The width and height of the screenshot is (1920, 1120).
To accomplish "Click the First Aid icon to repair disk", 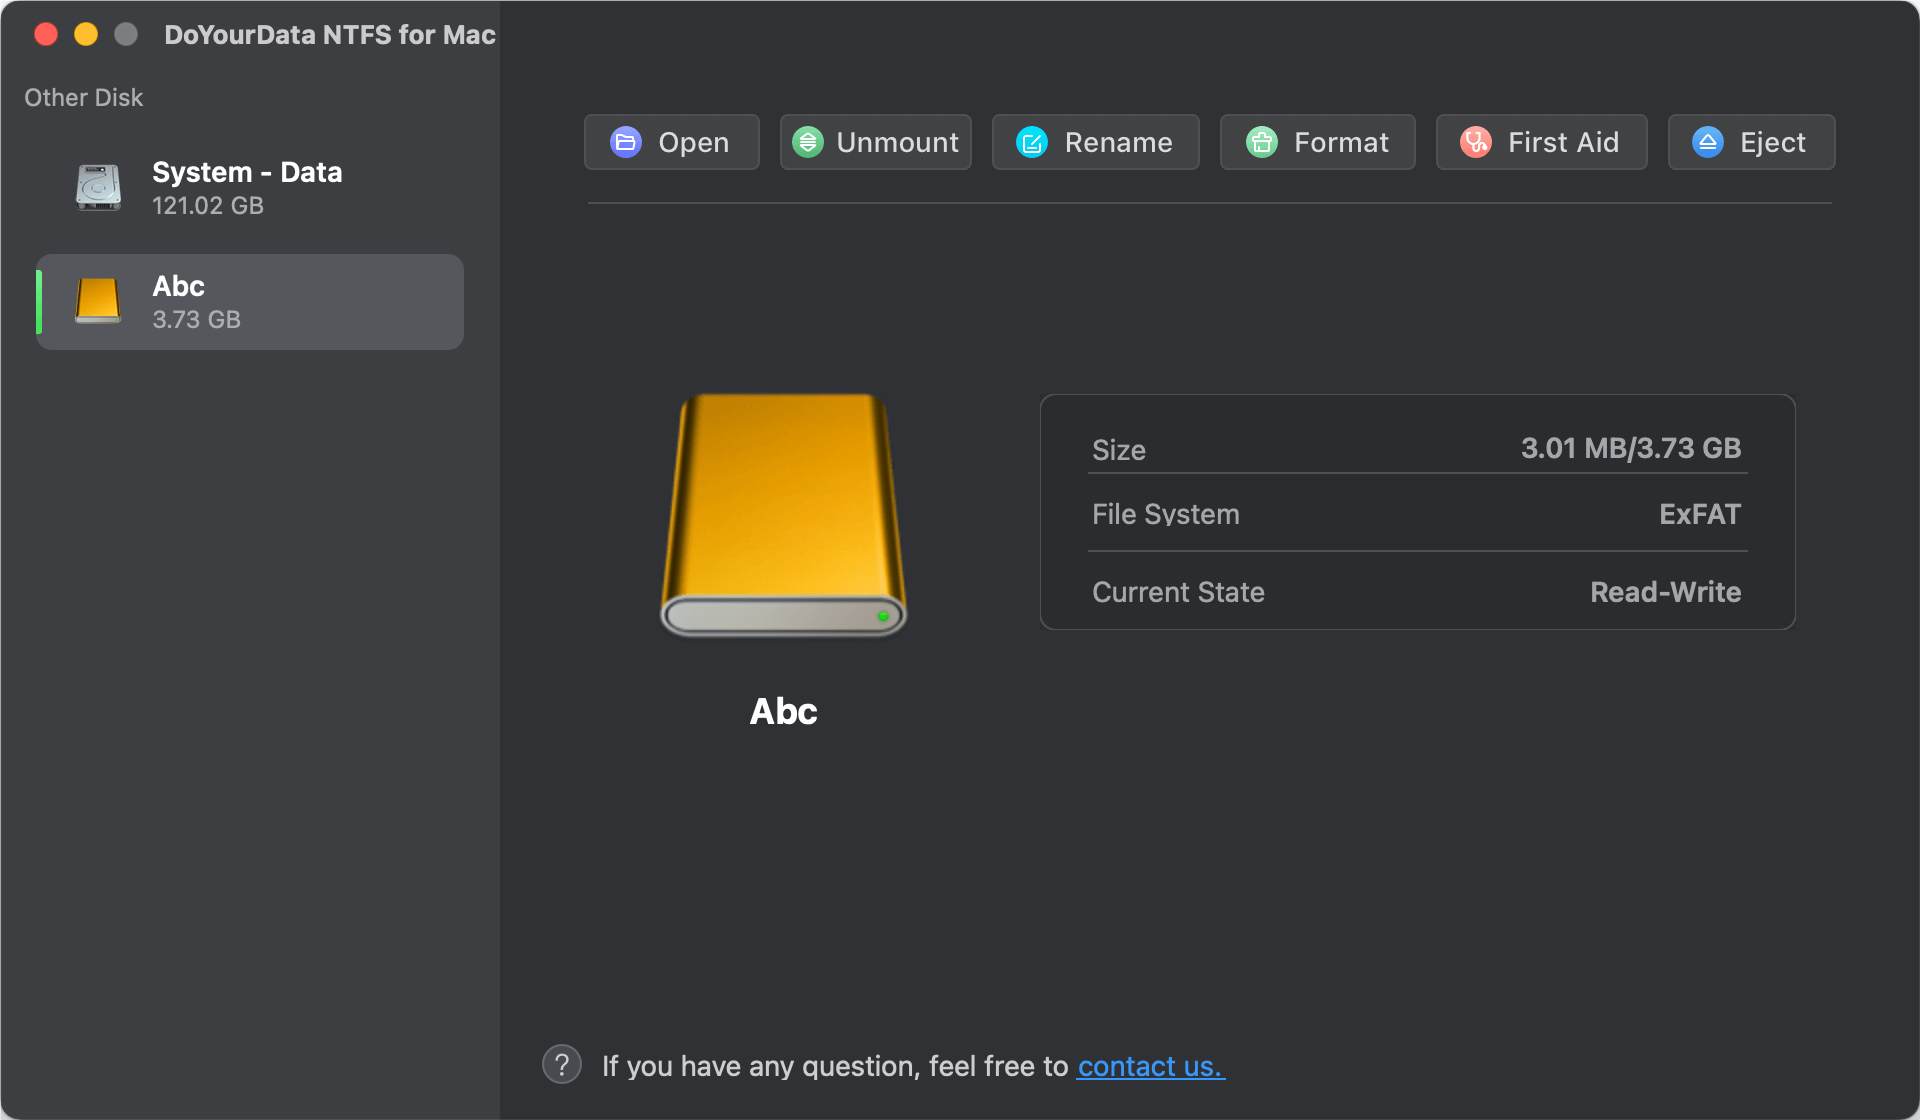I will coord(1540,141).
